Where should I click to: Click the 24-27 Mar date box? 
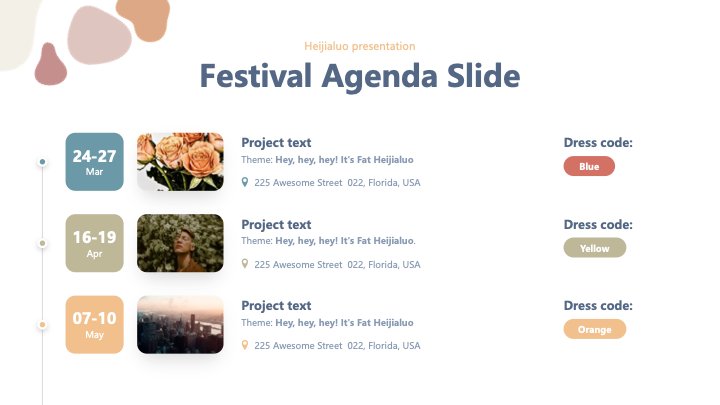(x=95, y=162)
